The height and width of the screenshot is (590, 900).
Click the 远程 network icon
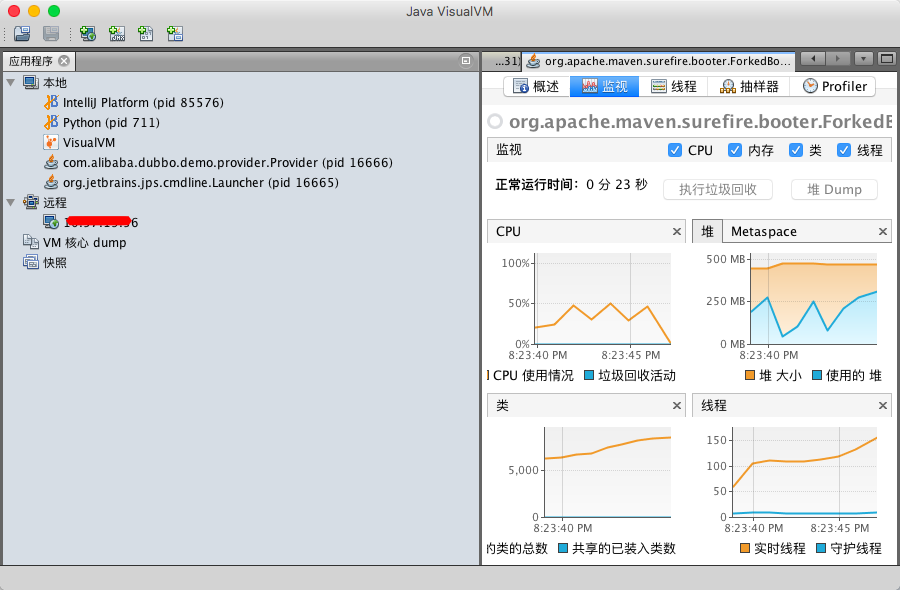[x=31, y=202]
